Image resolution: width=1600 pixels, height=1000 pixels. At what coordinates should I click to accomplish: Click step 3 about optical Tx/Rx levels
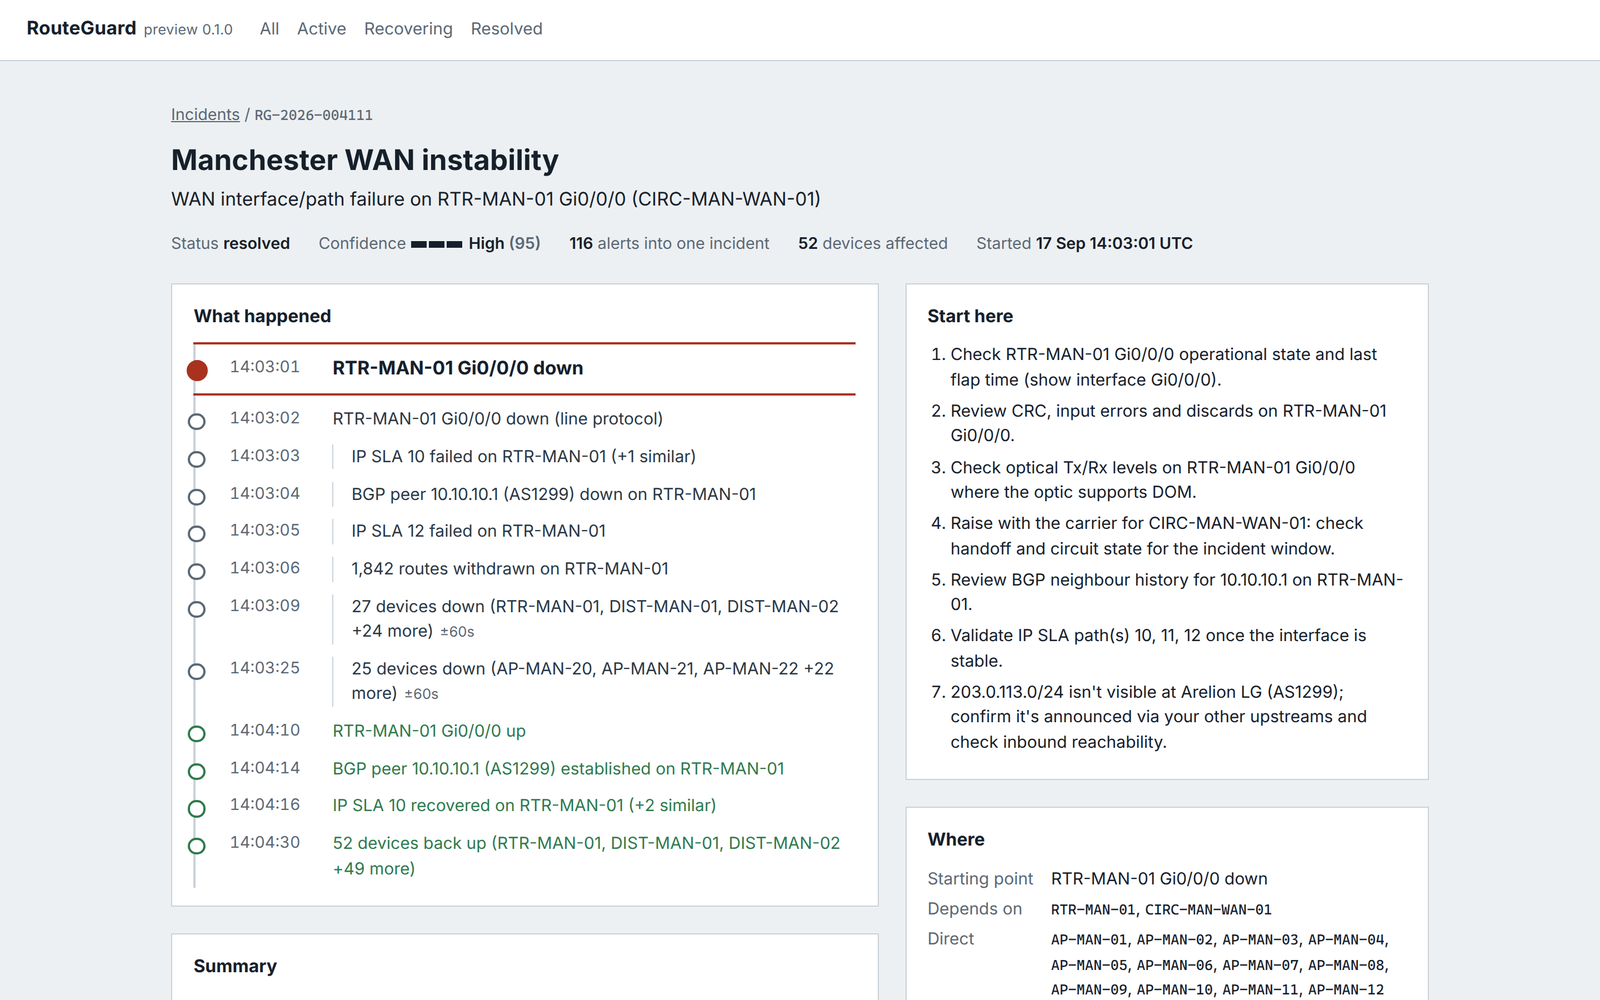point(1152,480)
